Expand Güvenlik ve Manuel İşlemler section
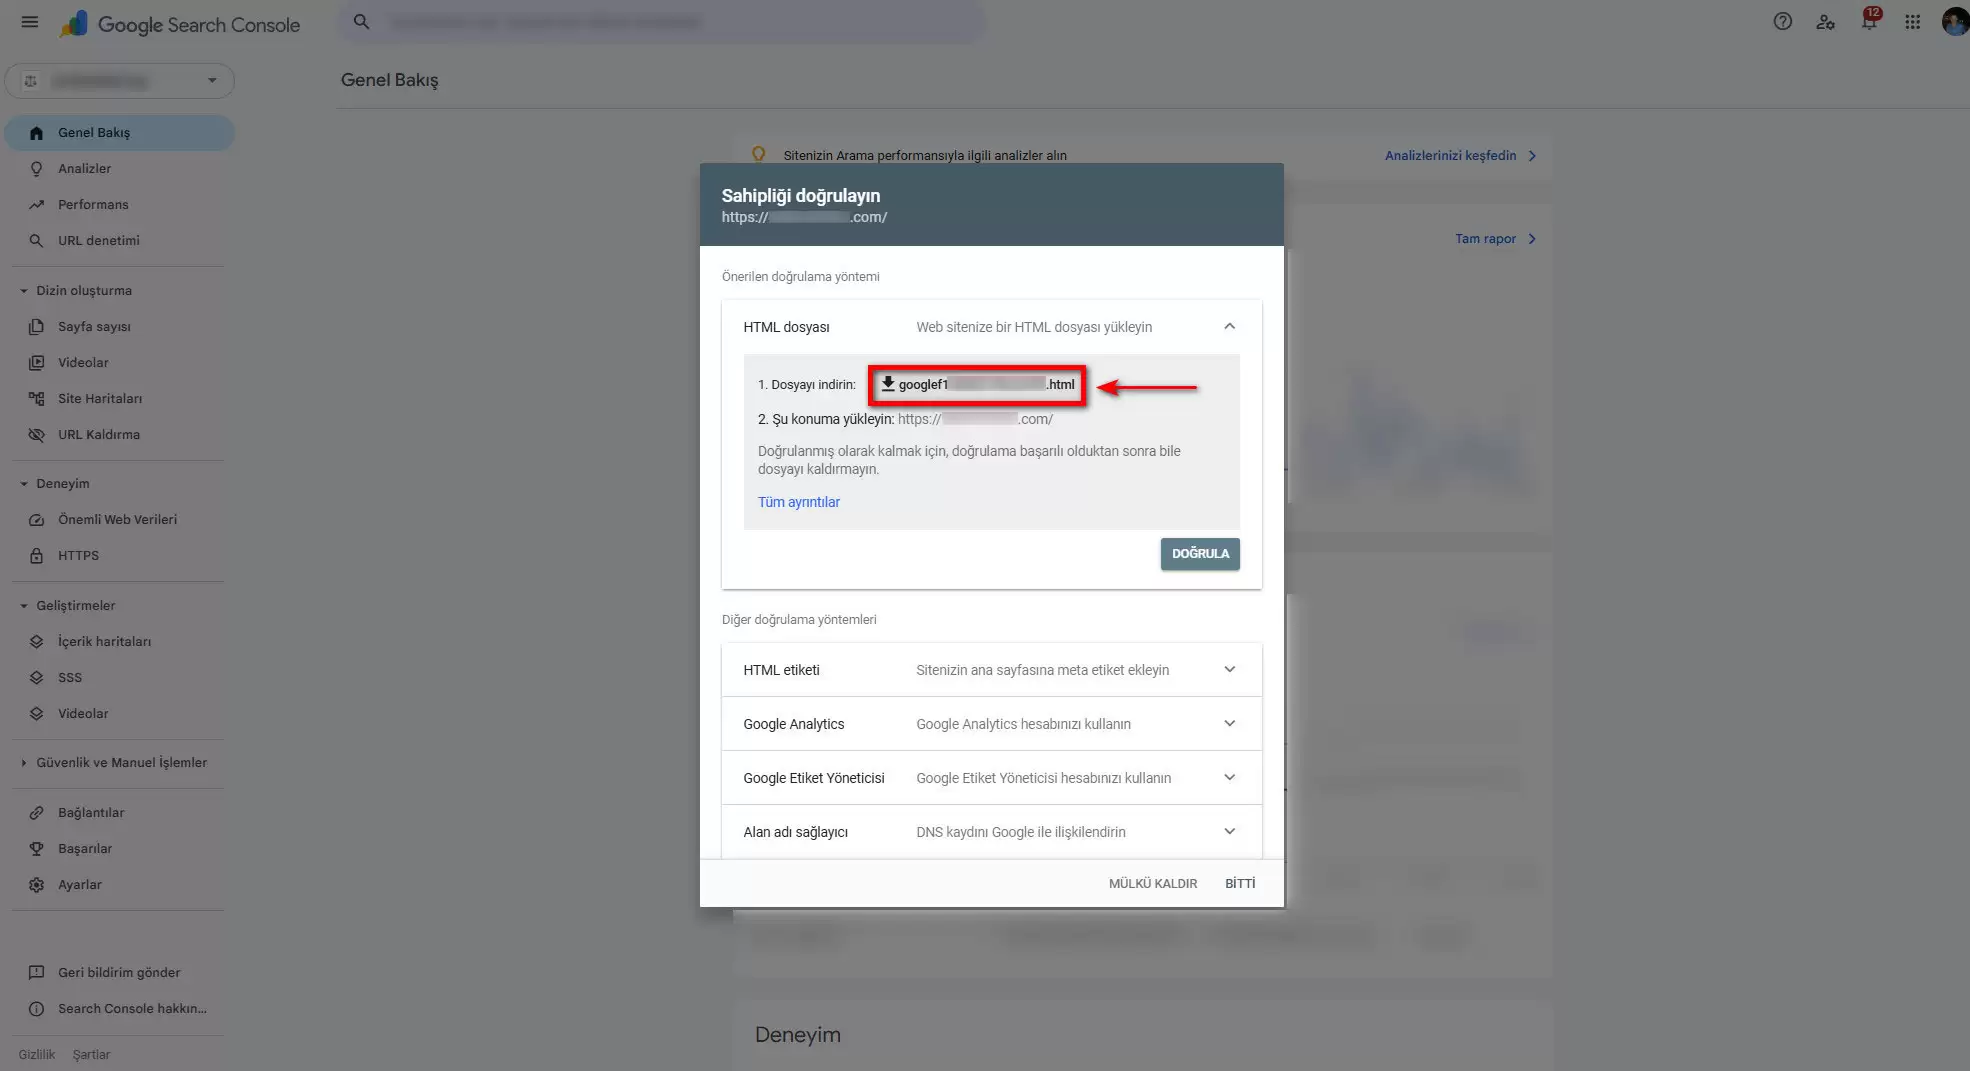 23,763
